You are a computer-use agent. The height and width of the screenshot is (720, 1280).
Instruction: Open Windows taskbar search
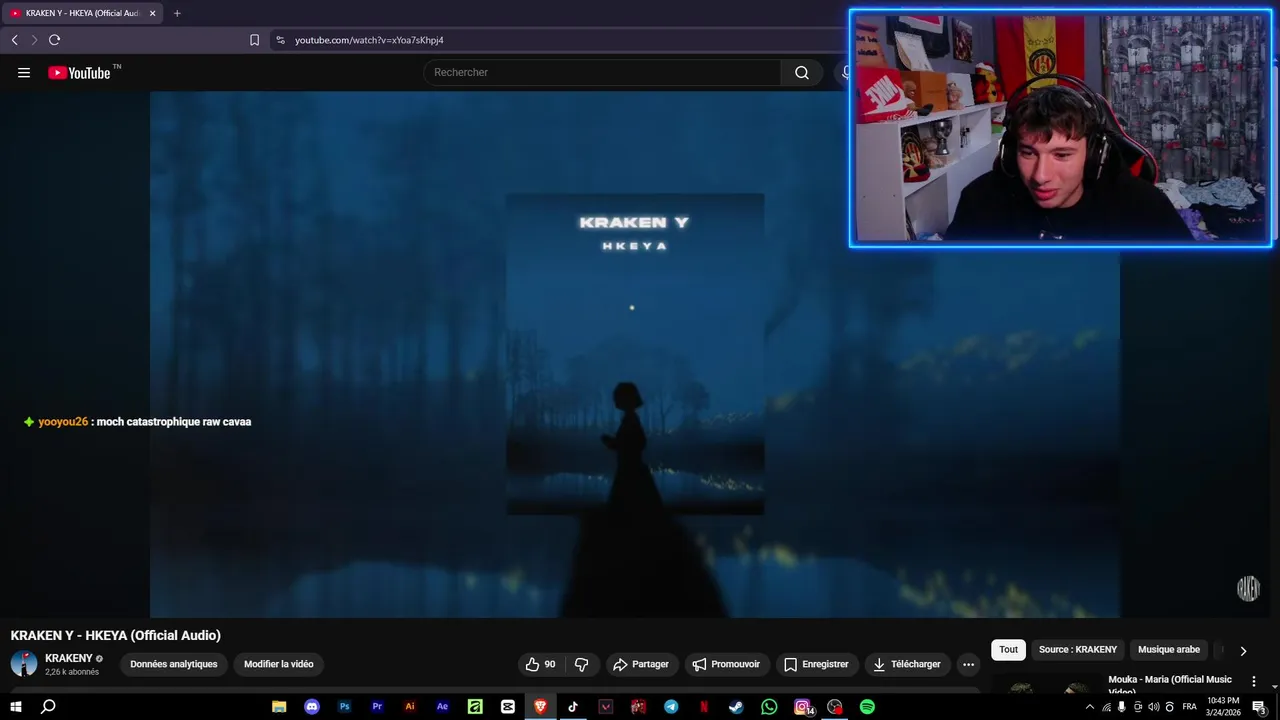tap(48, 707)
